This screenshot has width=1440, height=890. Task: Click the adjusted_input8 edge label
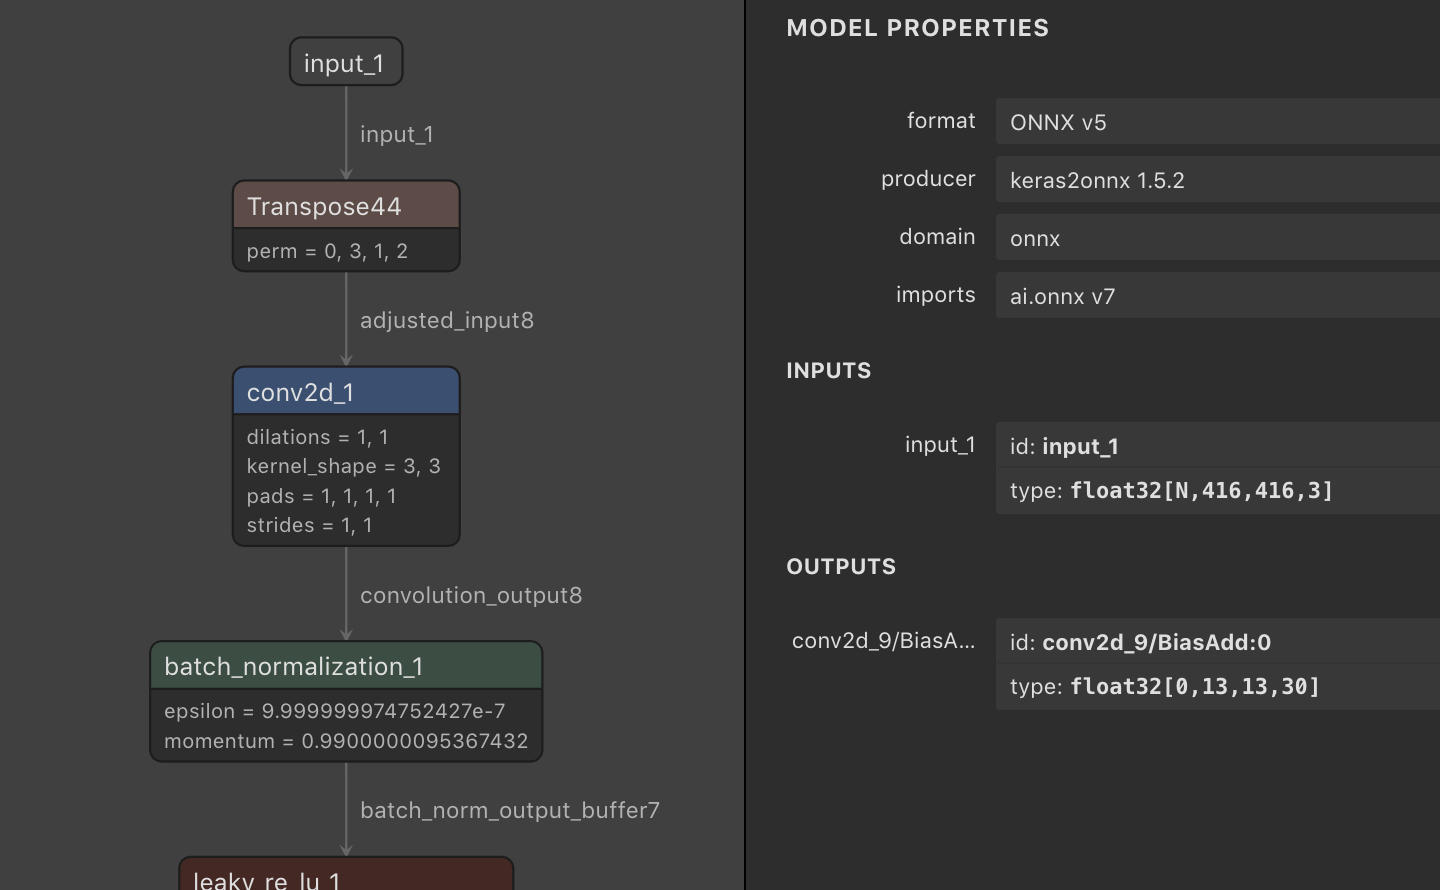[447, 320]
